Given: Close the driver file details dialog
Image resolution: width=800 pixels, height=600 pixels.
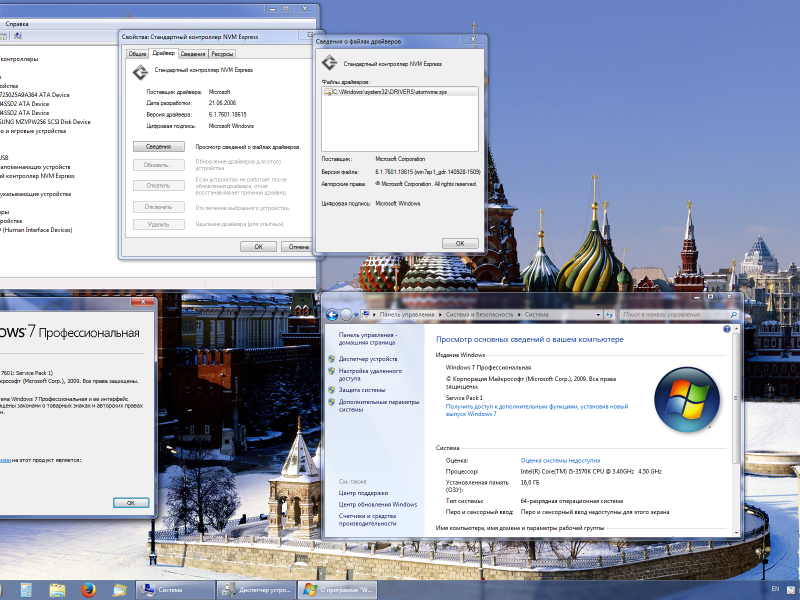Looking at the screenshot, I should [473, 39].
